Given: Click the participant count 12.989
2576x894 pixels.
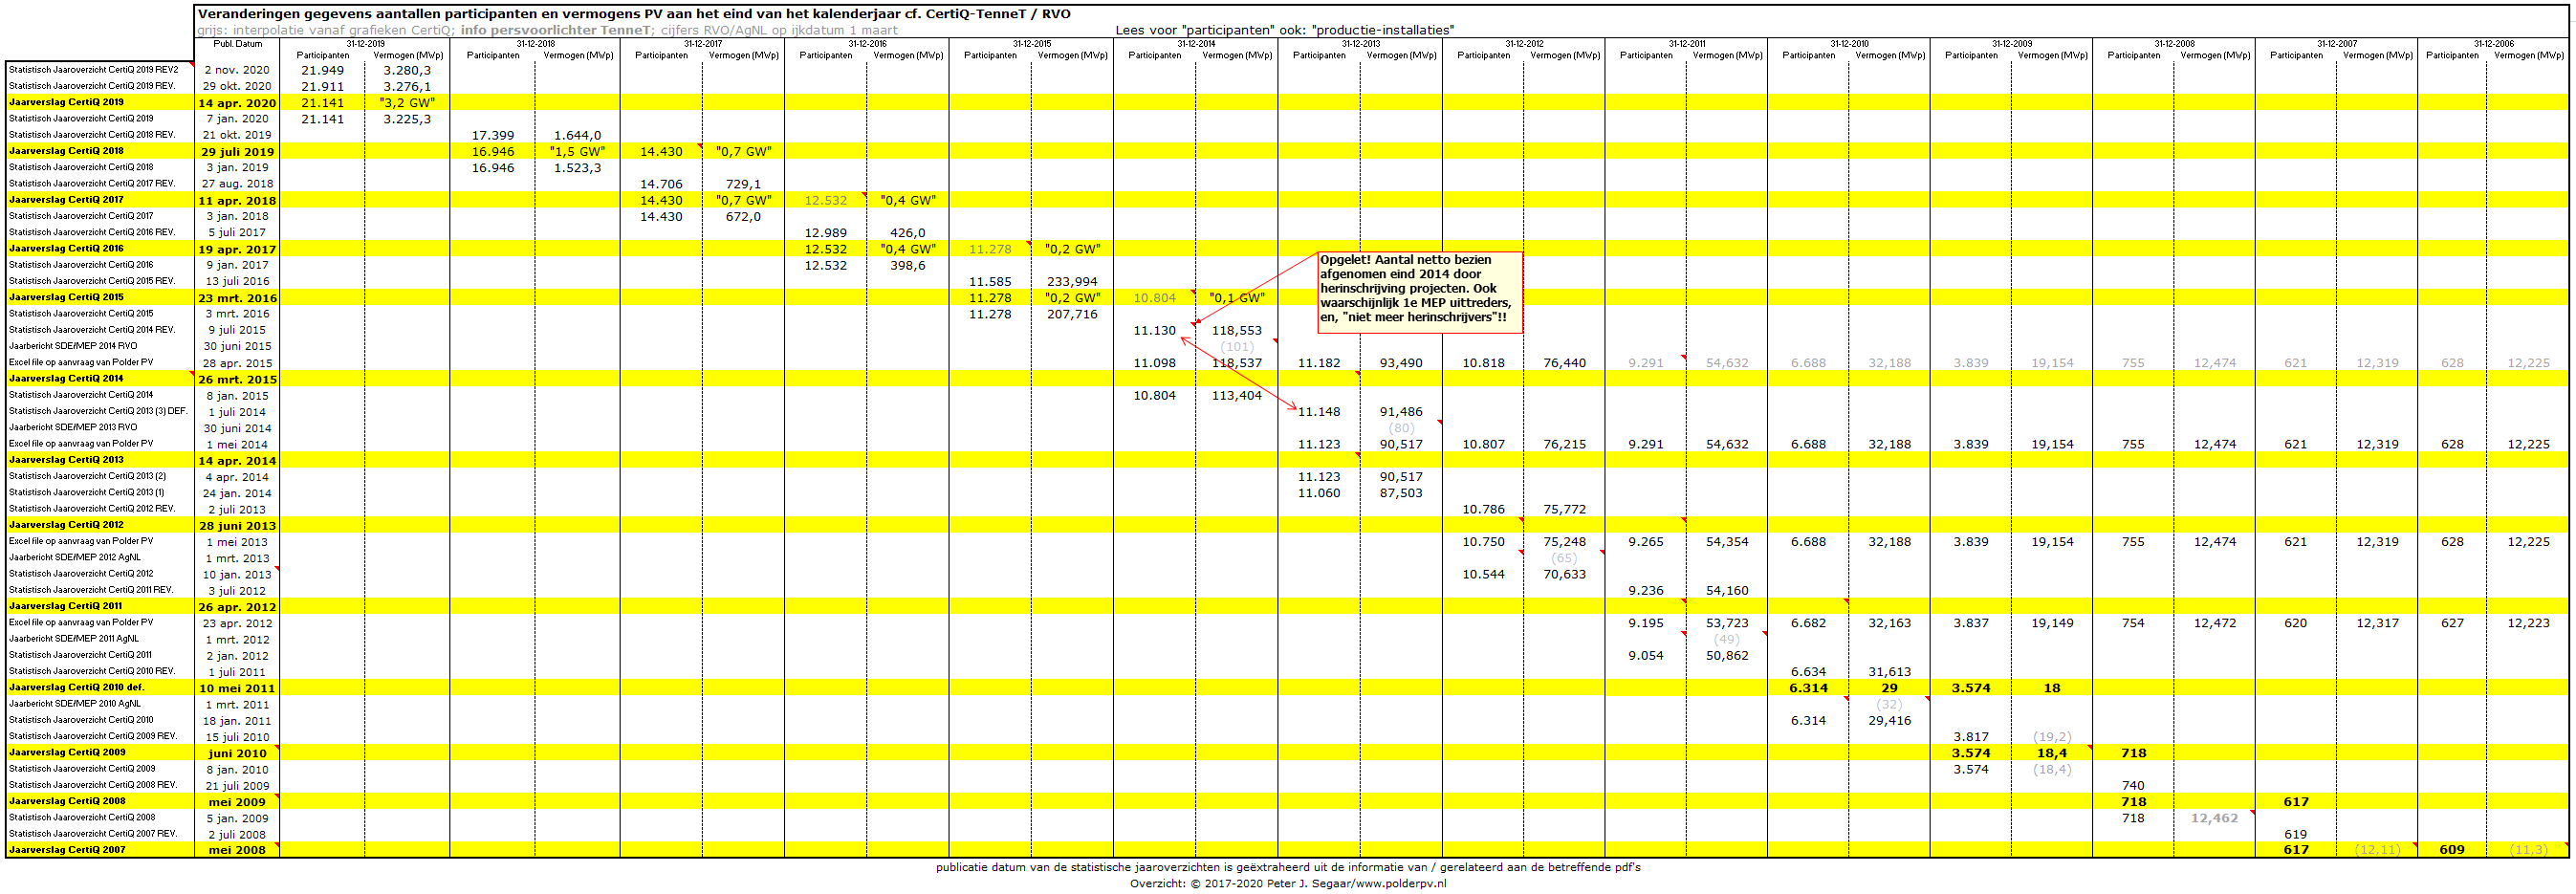Looking at the screenshot, I should click(x=826, y=233).
